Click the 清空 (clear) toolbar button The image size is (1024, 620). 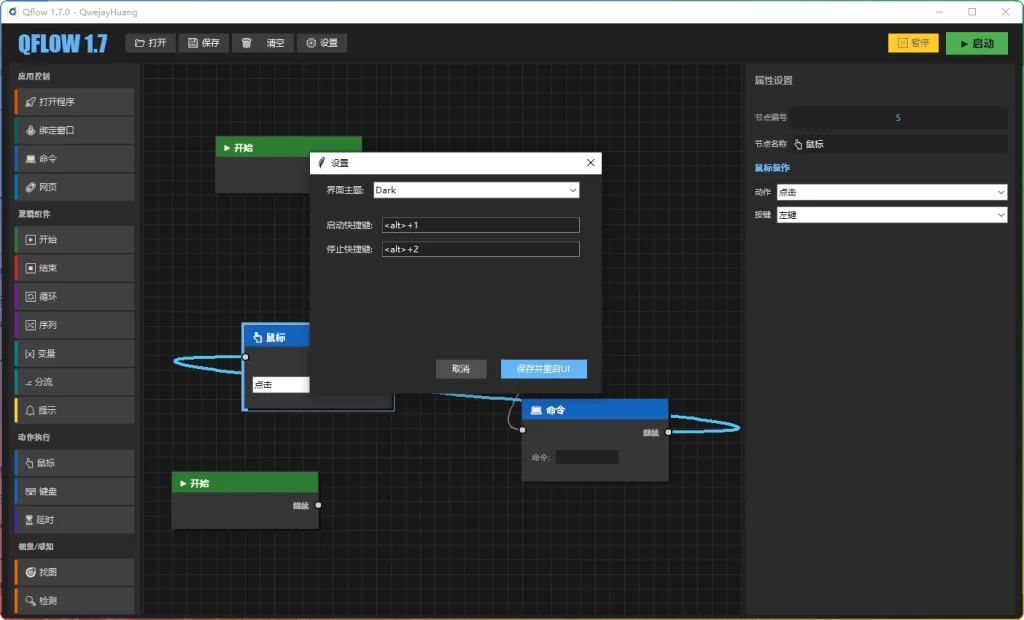pyautogui.click(x=262, y=43)
